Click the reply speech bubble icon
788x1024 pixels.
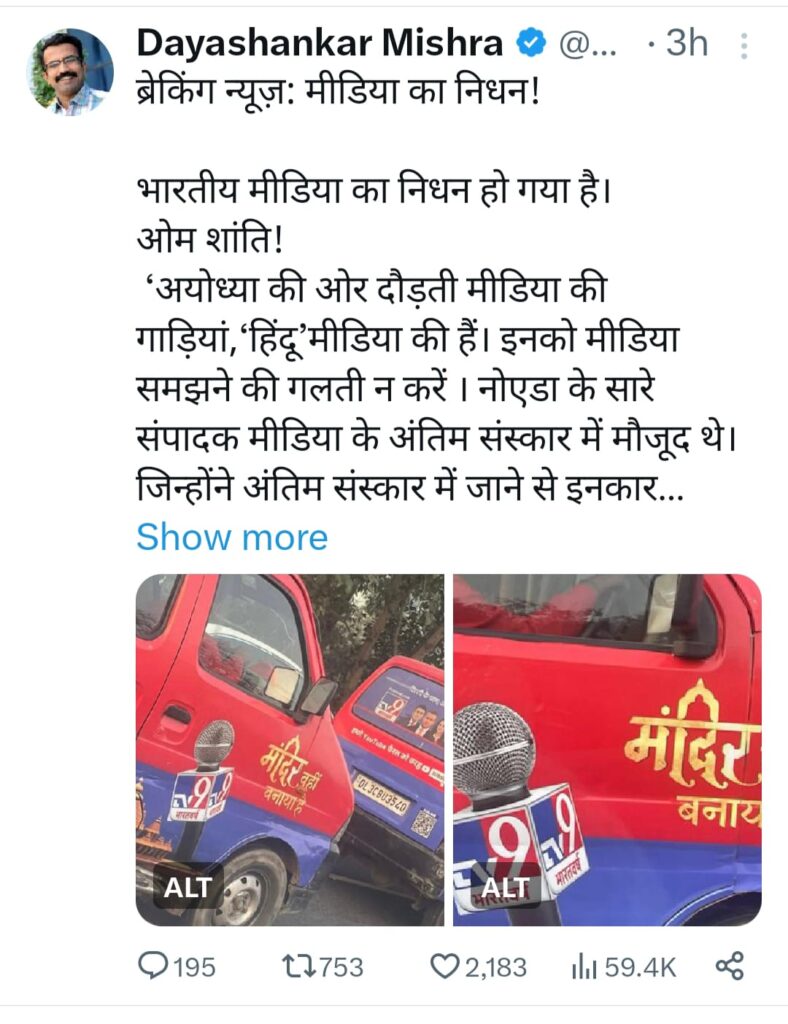152,965
